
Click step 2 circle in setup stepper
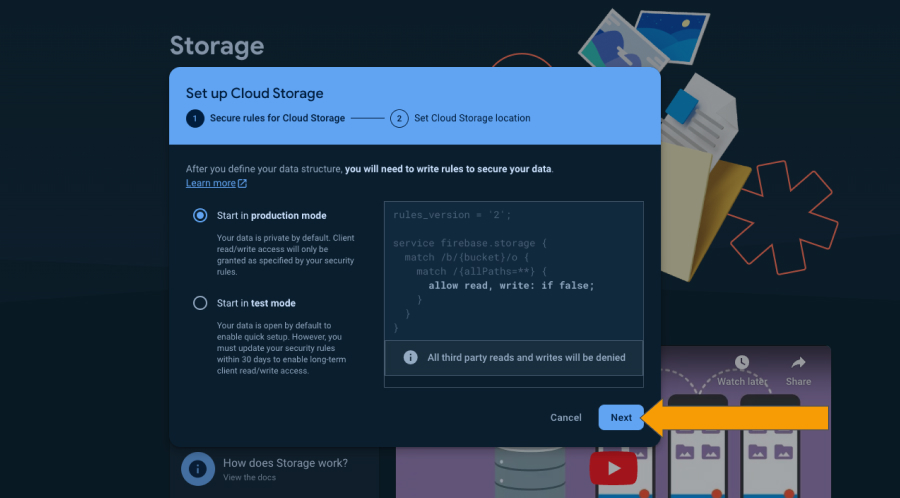(399, 118)
